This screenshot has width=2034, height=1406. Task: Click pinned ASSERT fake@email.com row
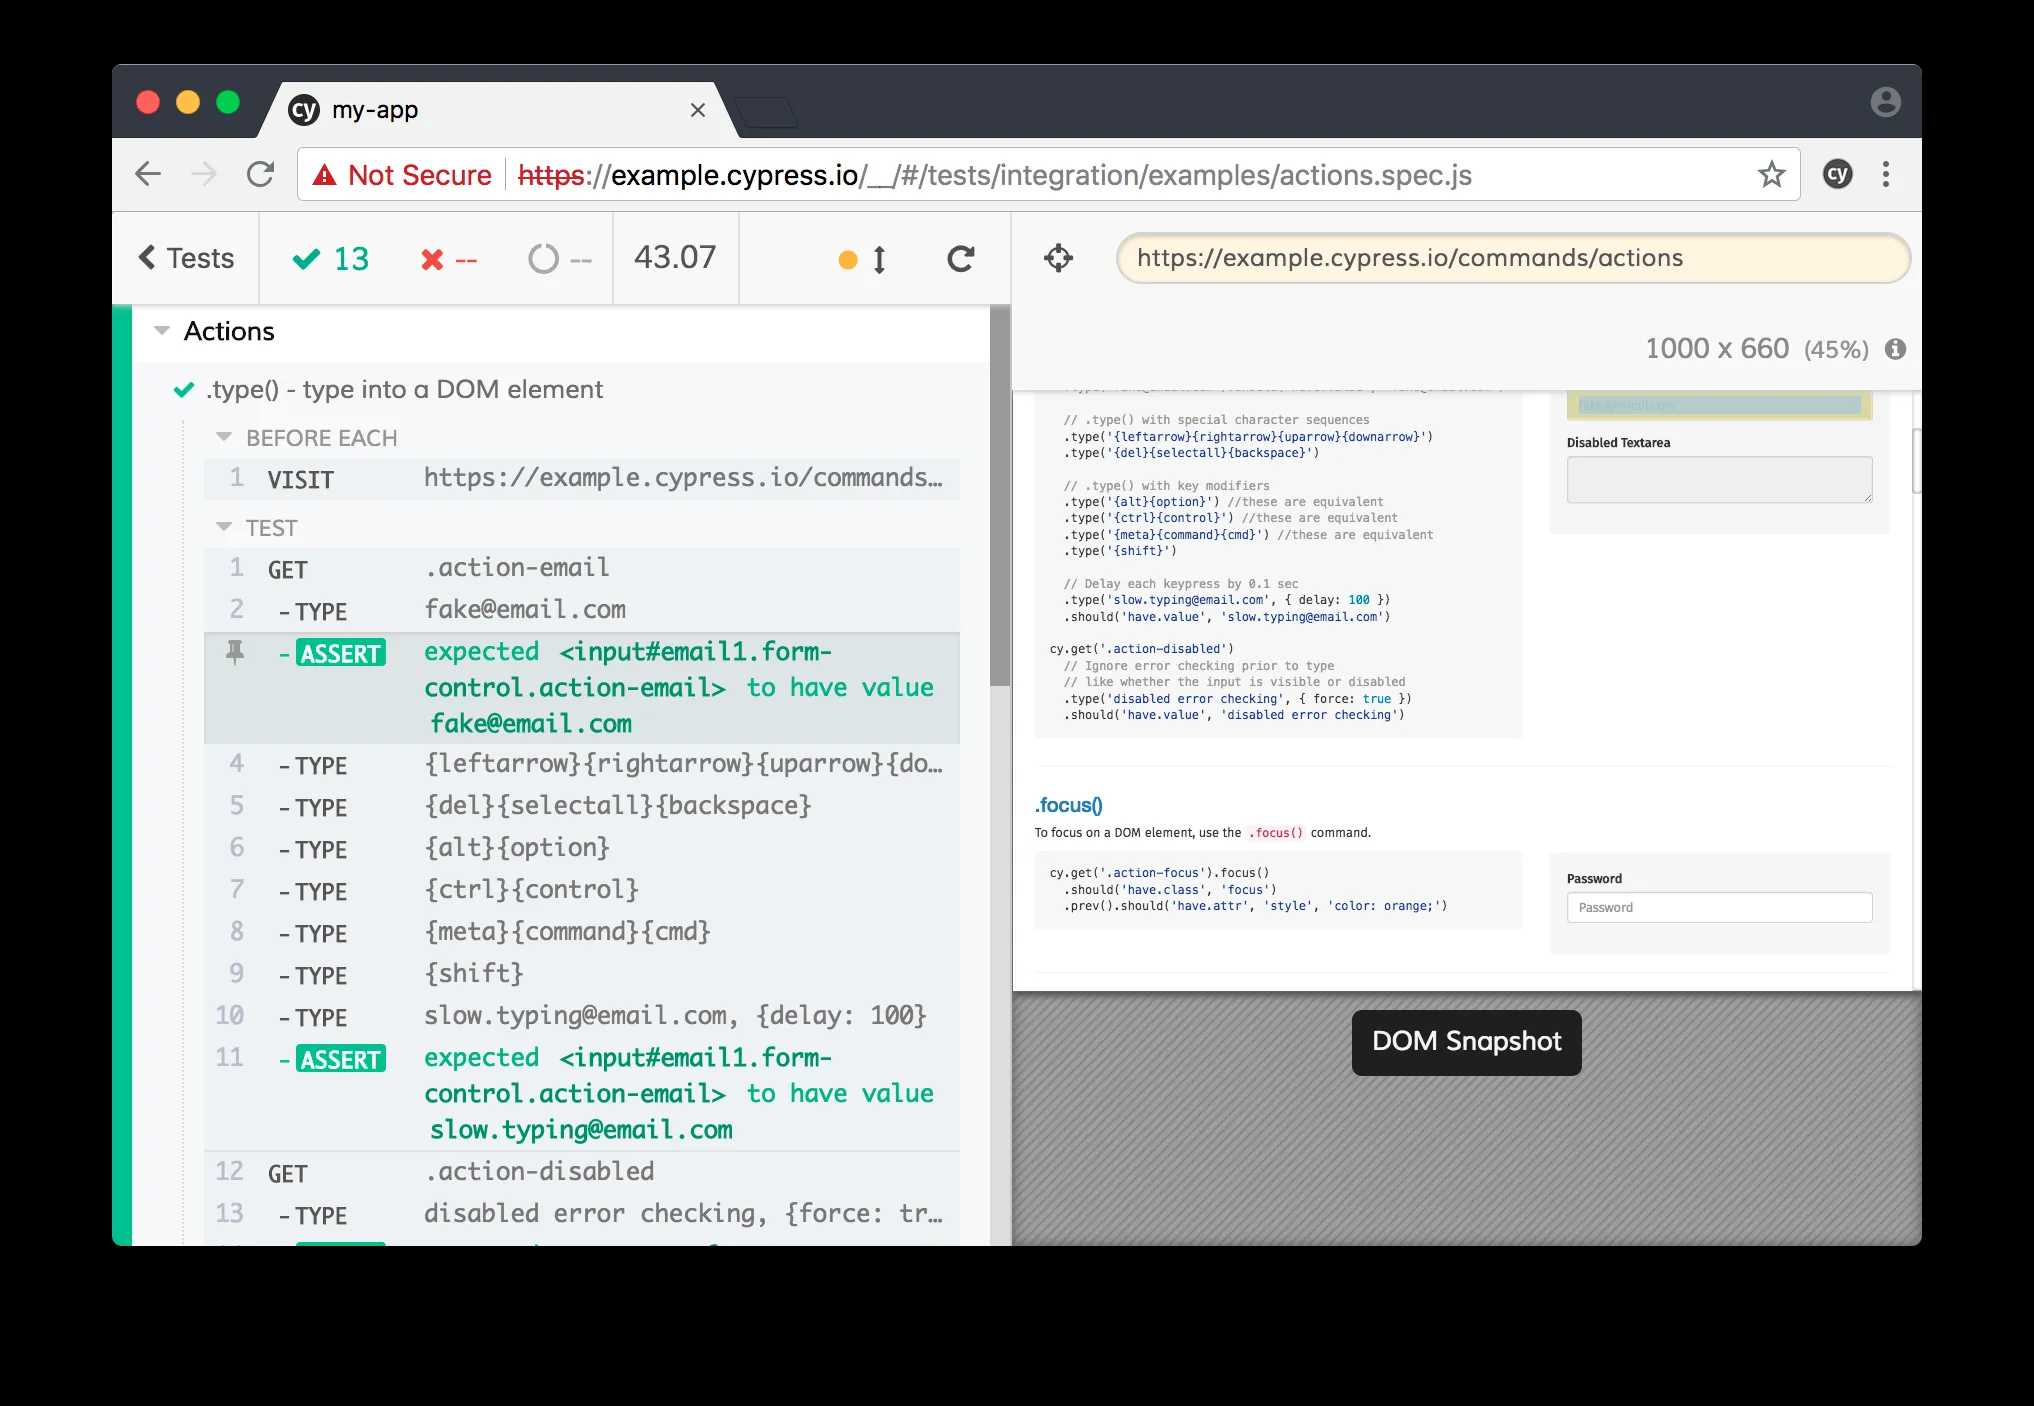(582, 688)
